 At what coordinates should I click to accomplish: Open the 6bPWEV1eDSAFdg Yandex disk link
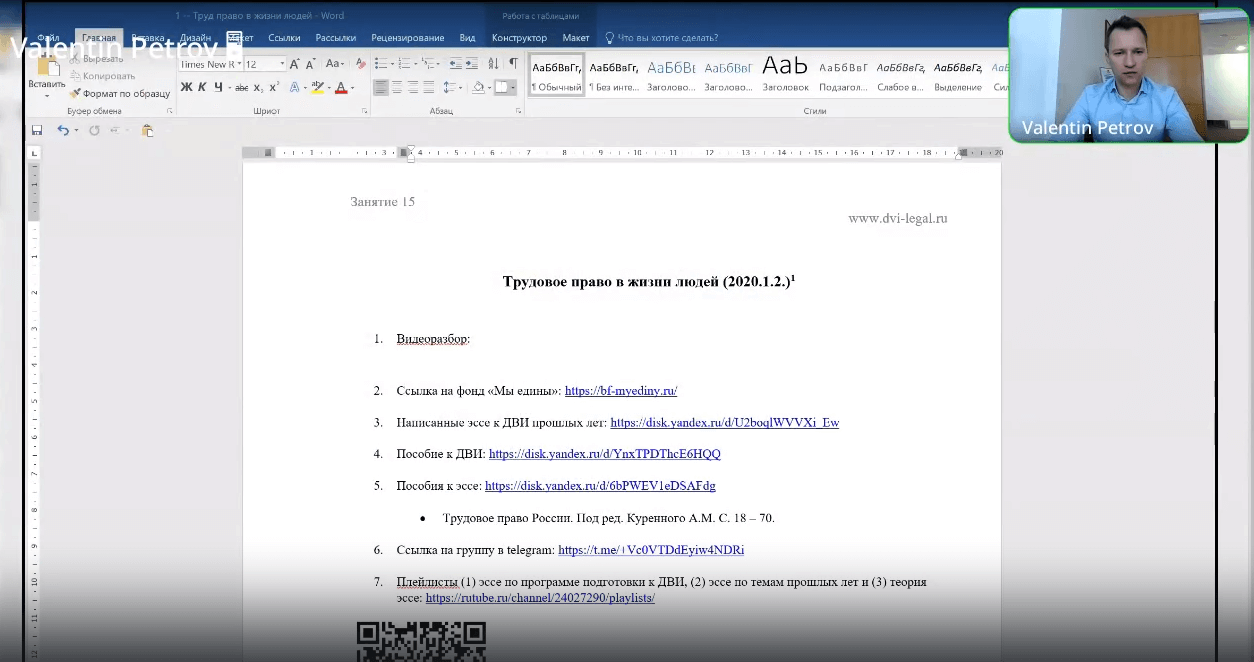(x=600, y=486)
